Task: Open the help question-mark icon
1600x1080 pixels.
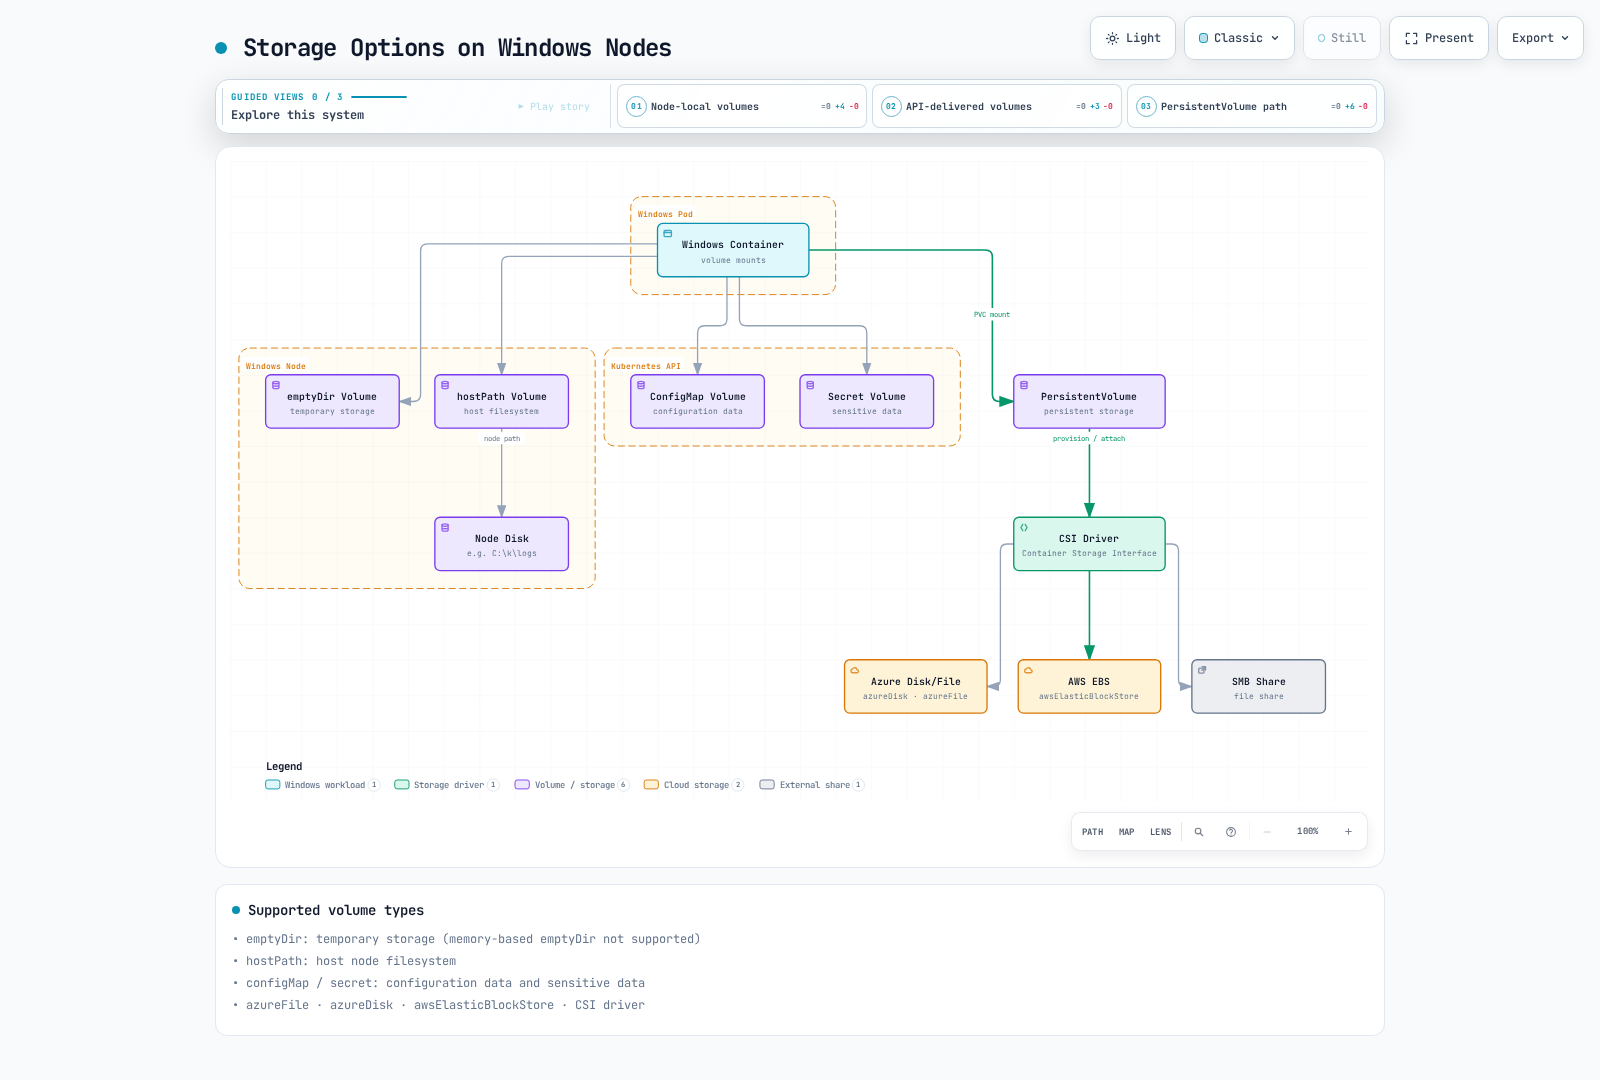Action: (x=1231, y=832)
